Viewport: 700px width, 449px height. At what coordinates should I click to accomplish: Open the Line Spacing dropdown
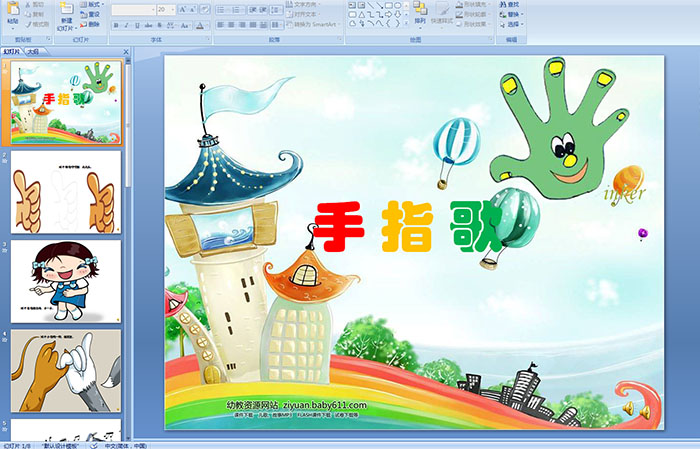(x=276, y=10)
